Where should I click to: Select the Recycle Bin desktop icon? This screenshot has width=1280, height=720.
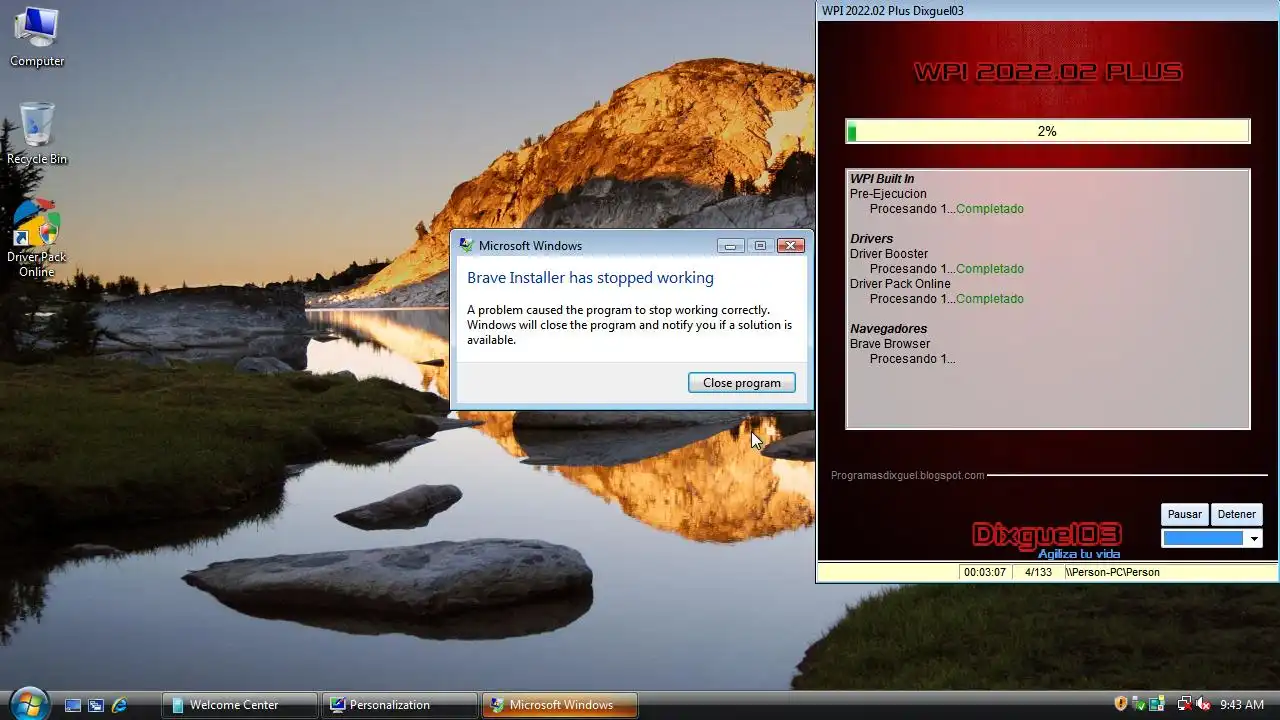tap(37, 133)
